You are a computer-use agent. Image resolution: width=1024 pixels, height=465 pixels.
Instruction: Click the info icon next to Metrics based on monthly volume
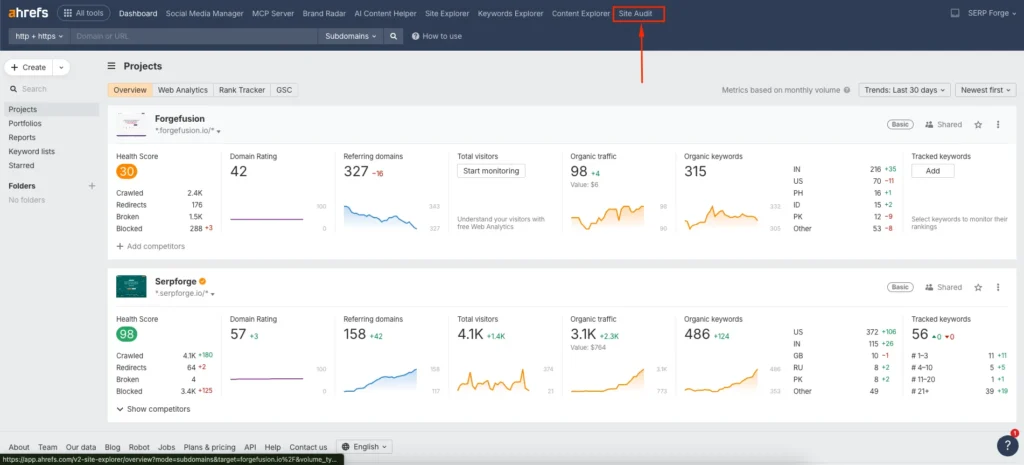(x=847, y=90)
